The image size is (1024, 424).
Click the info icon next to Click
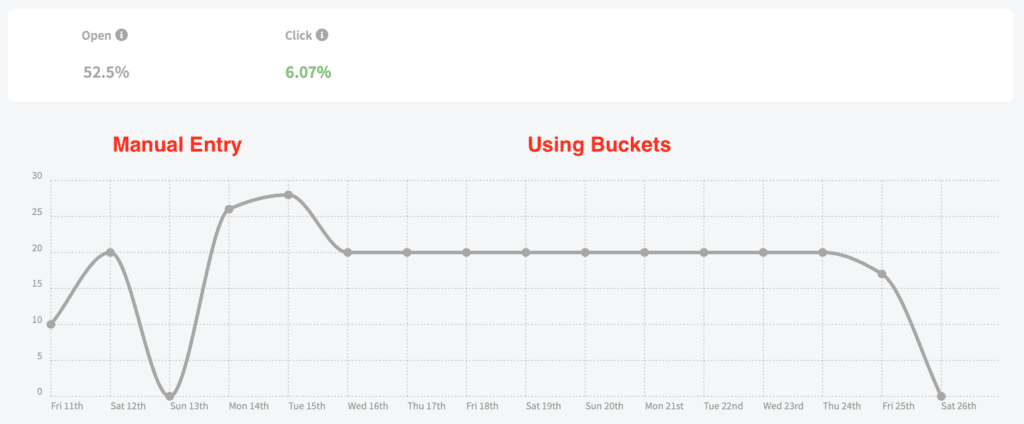click(322, 35)
